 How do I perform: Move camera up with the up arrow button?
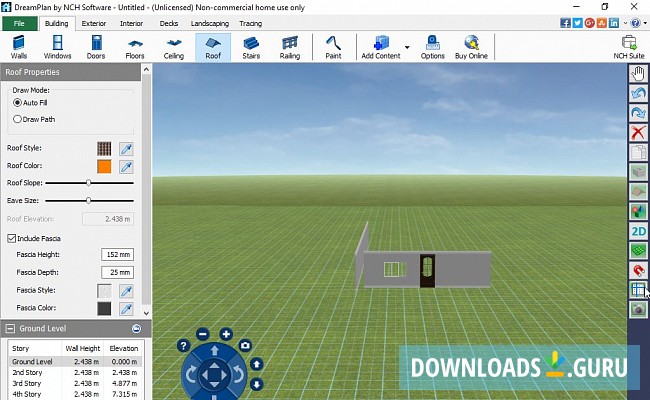[x=257, y=364]
